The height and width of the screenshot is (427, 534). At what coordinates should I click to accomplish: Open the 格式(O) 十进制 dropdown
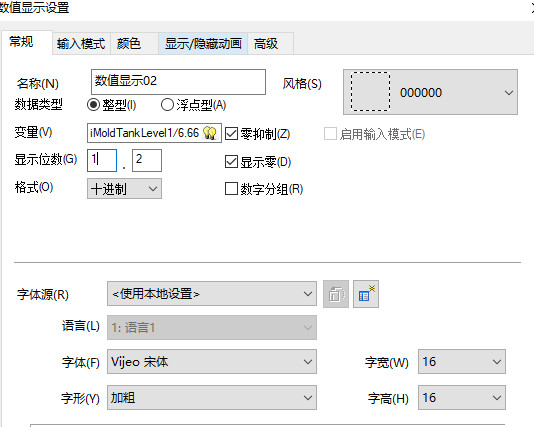click(x=124, y=189)
